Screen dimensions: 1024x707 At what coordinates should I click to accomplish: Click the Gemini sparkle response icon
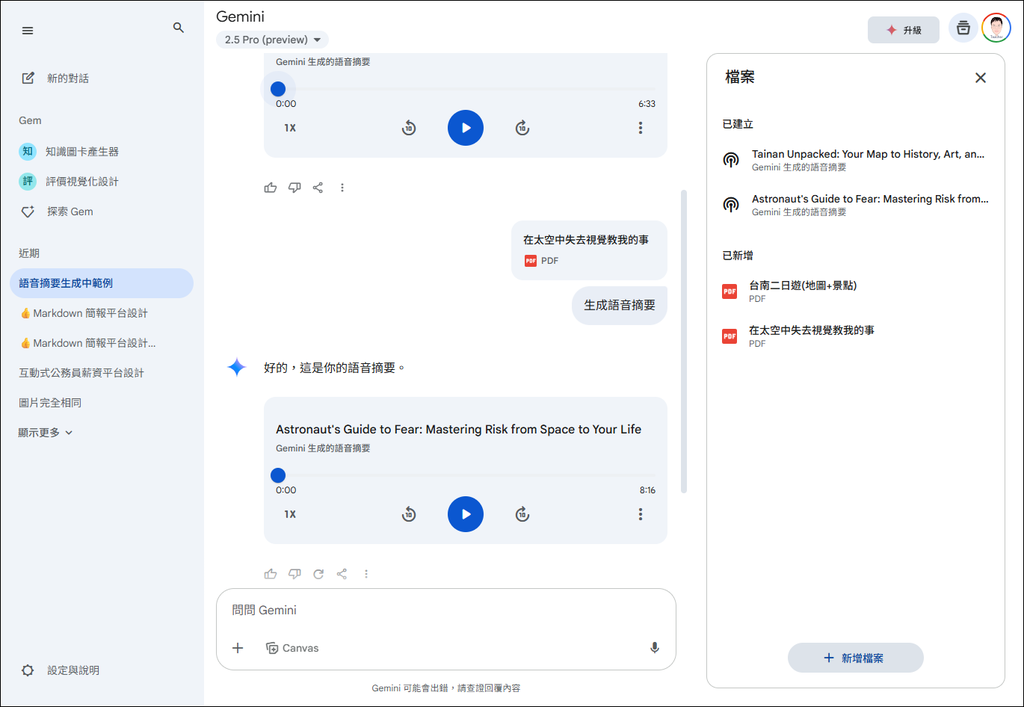click(236, 368)
